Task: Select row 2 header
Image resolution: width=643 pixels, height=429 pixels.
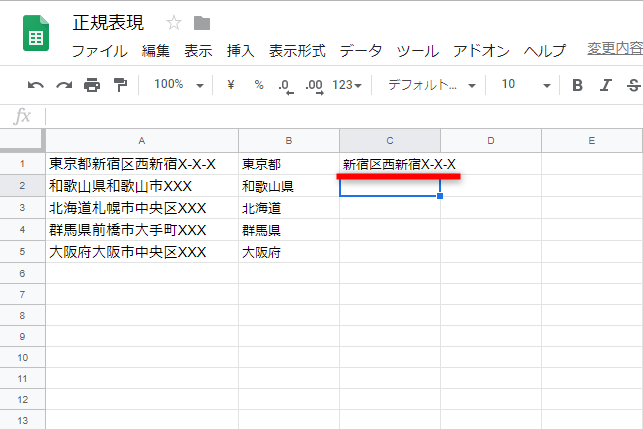Action: [23, 185]
